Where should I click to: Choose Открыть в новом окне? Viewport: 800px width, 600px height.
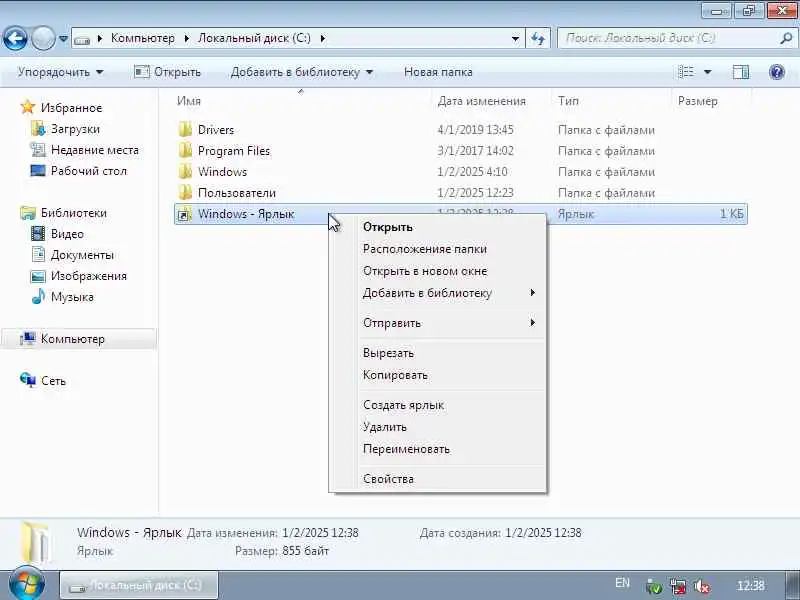(425, 271)
